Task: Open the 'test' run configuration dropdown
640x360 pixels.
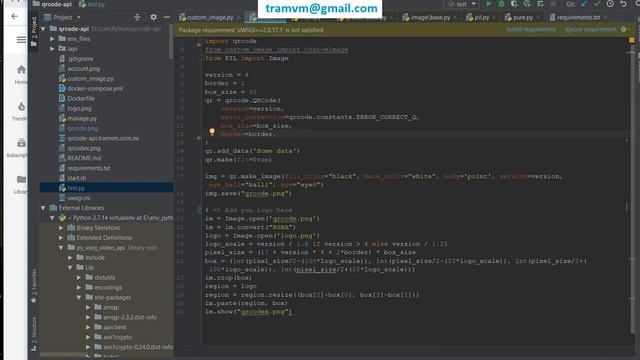Action: (x=462, y=4)
